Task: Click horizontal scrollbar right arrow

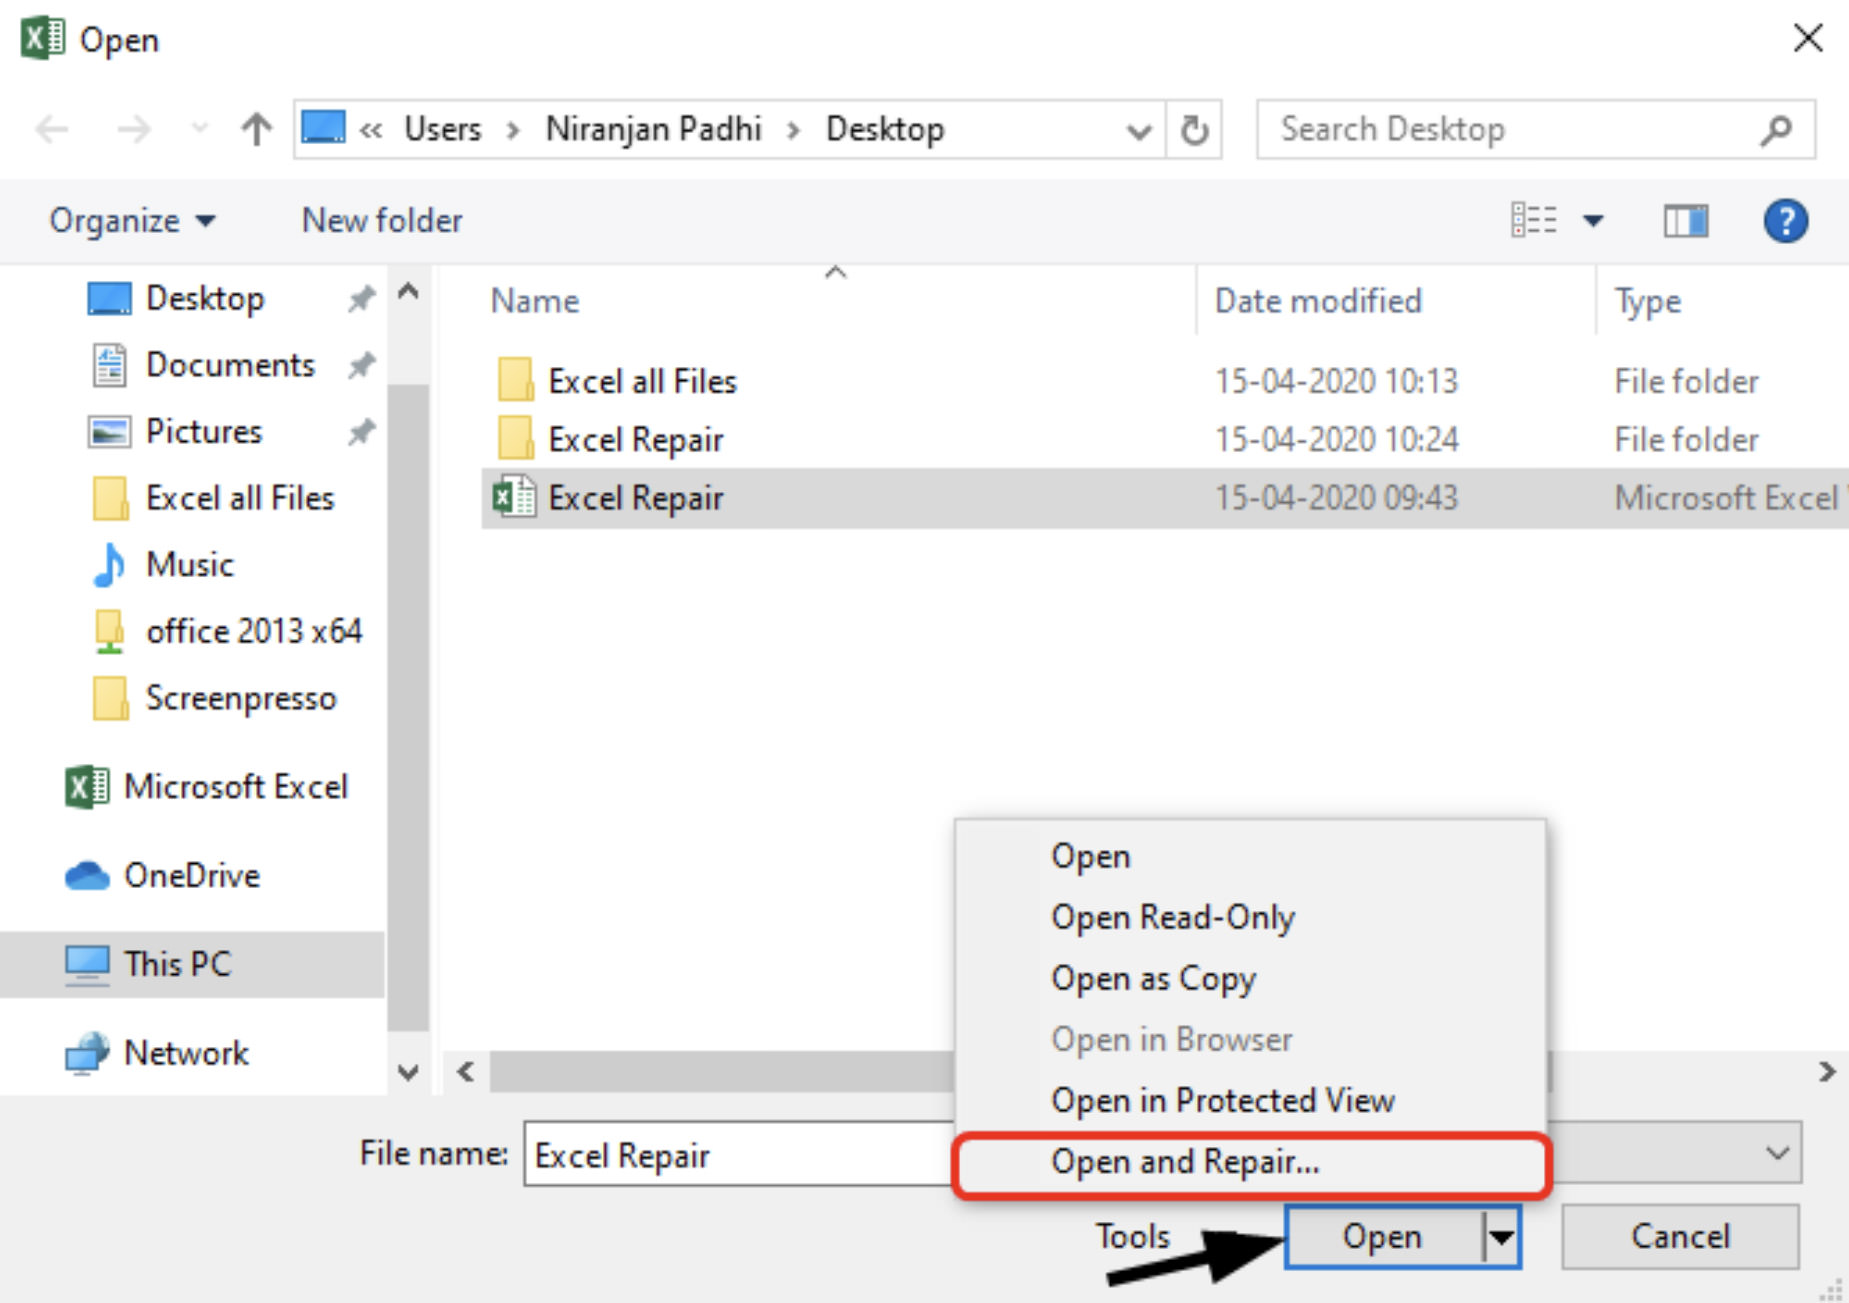Action: [x=1826, y=1072]
